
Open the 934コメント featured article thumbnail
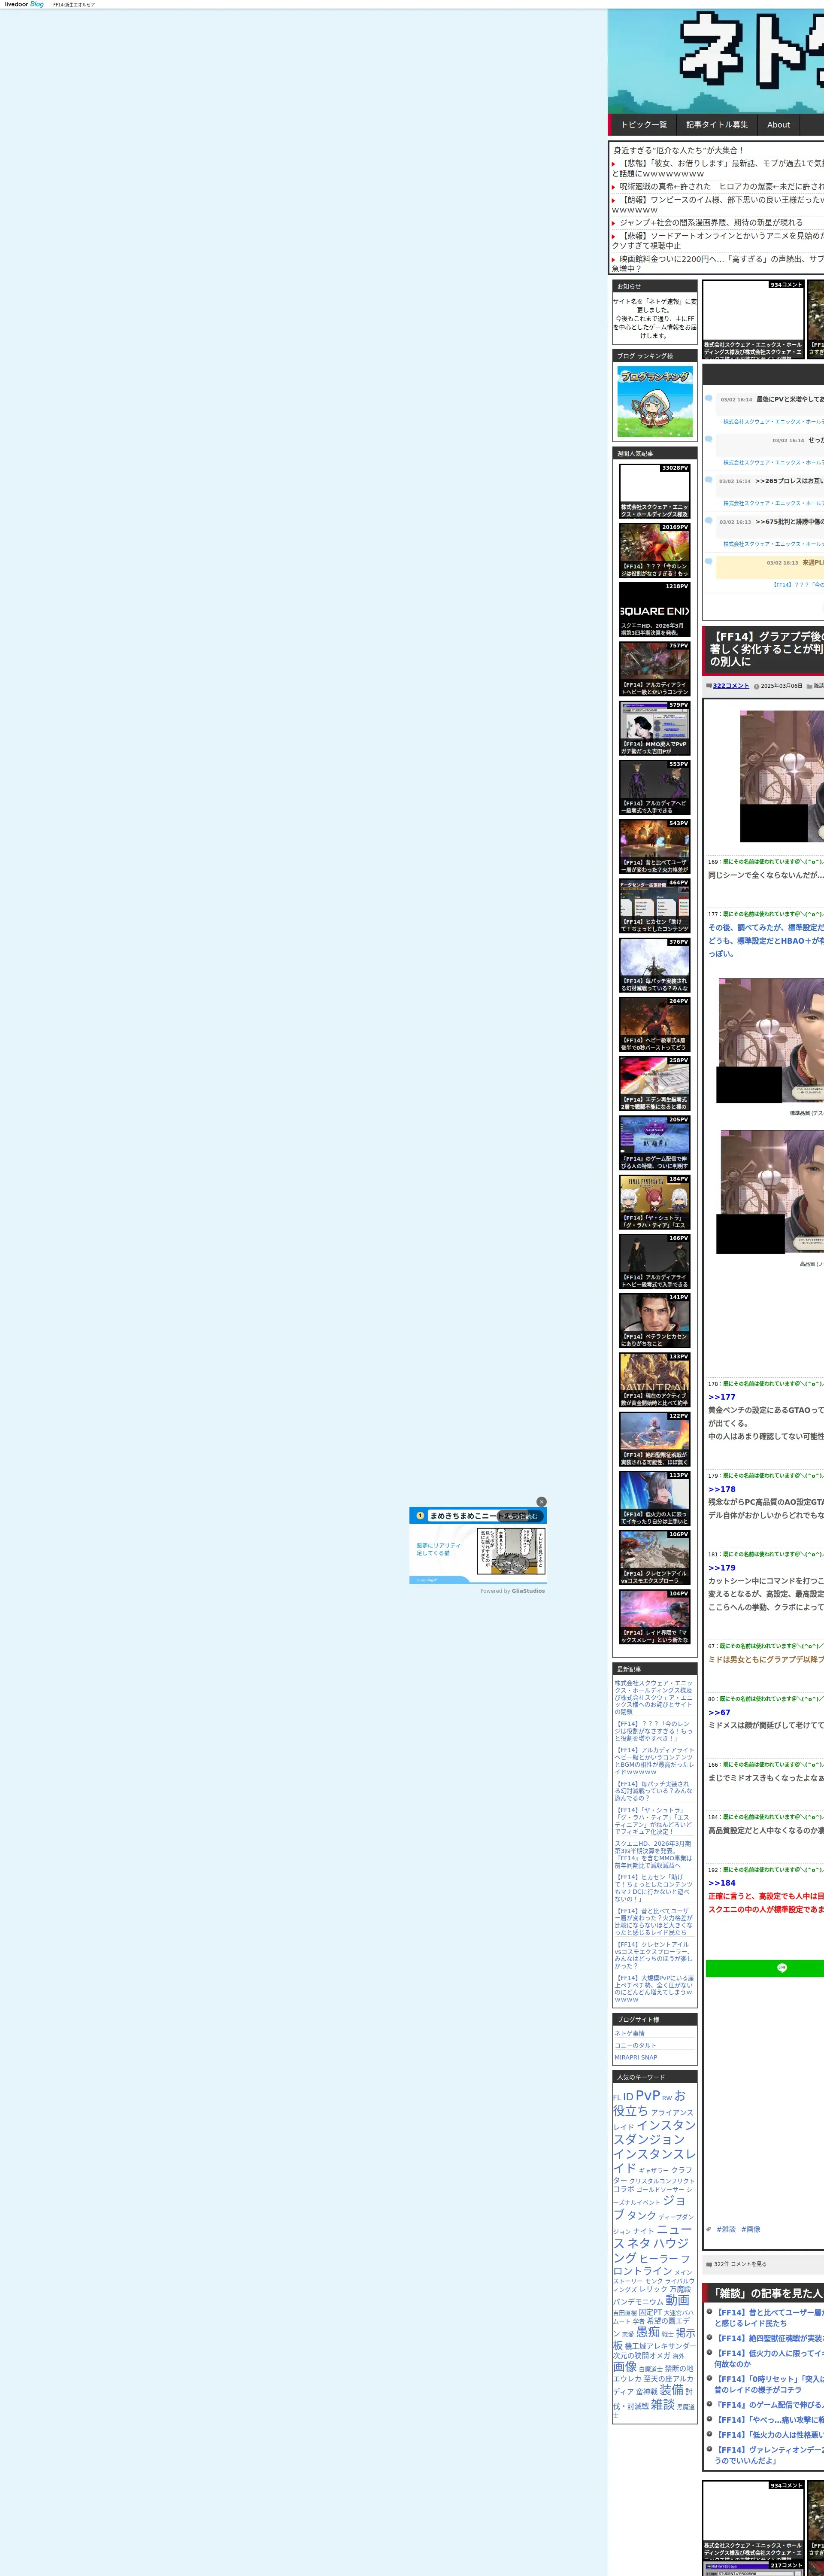point(753,320)
